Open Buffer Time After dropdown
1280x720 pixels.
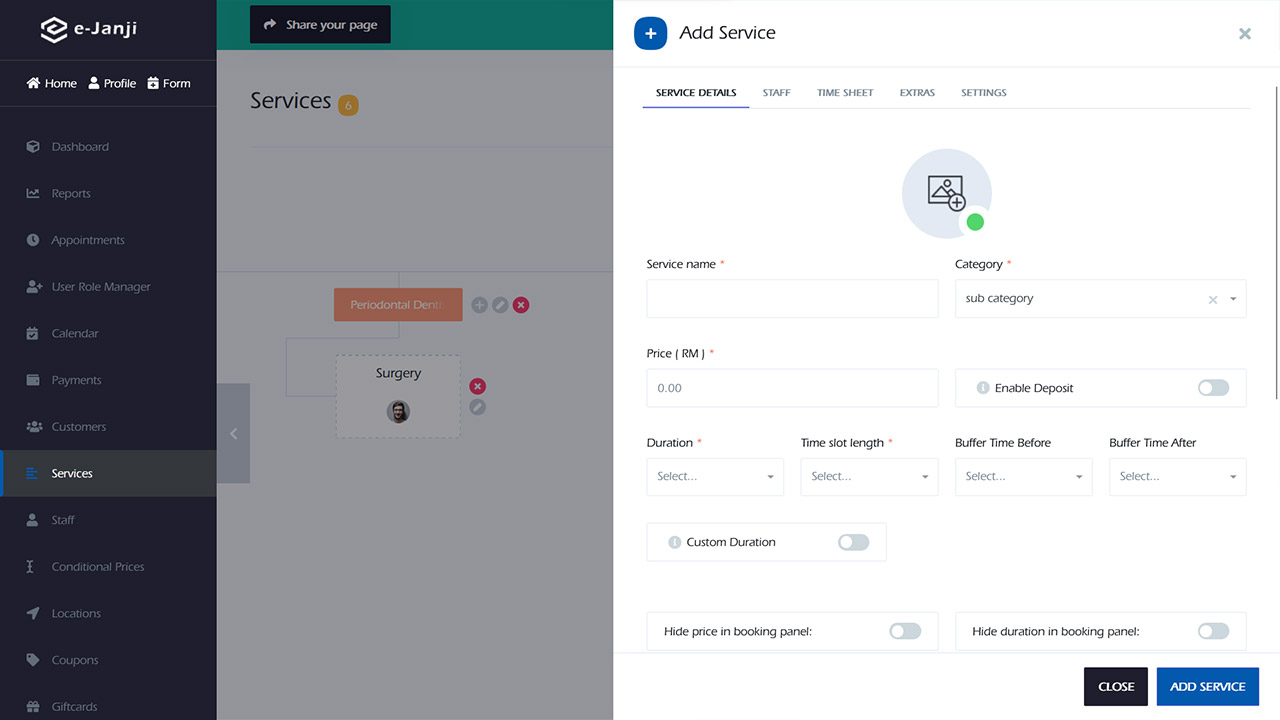[1177, 477]
